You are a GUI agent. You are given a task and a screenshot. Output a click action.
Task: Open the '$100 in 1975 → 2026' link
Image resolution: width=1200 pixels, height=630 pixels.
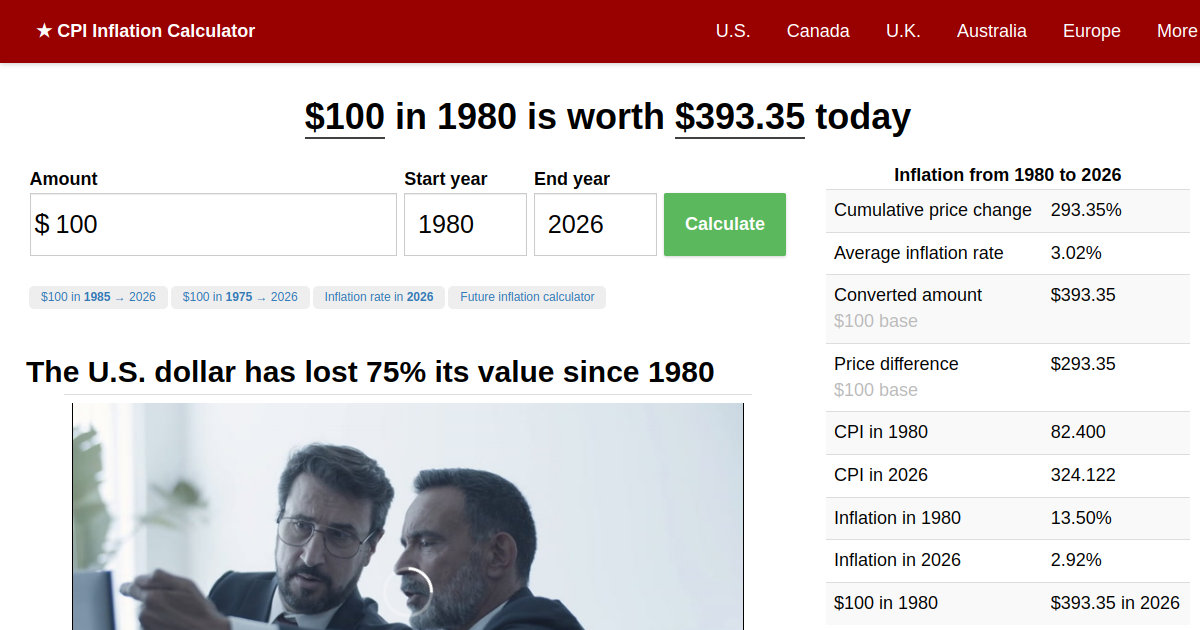coord(240,297)
